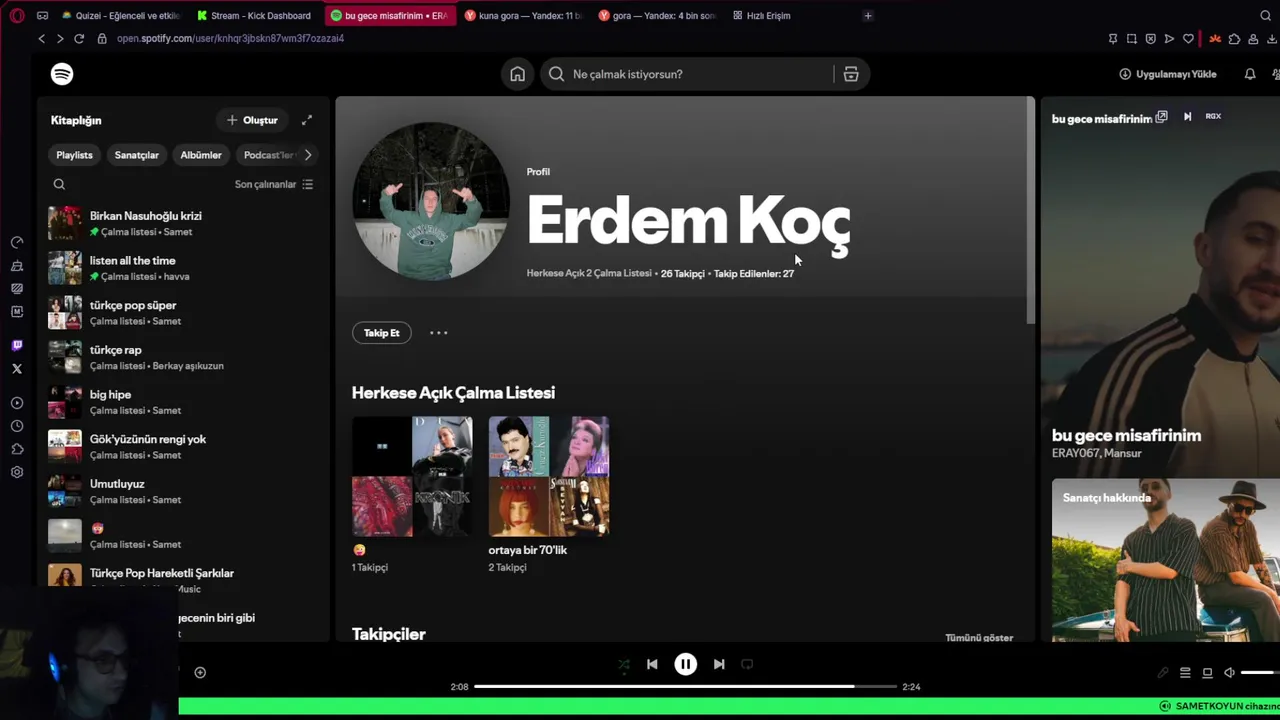Toggle shuffle playback
Screen dimensions: 1280x720
pyautogui.click(x=624, y=664)
